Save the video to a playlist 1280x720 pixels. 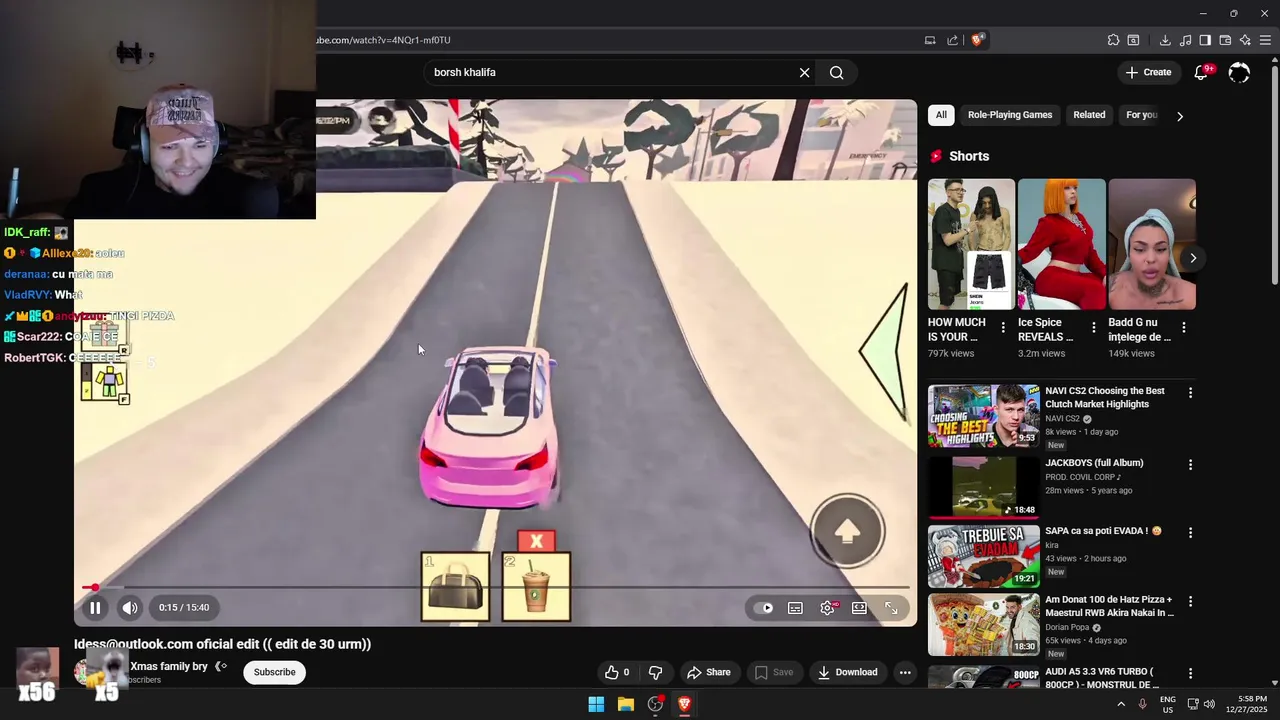click(774, 672)
